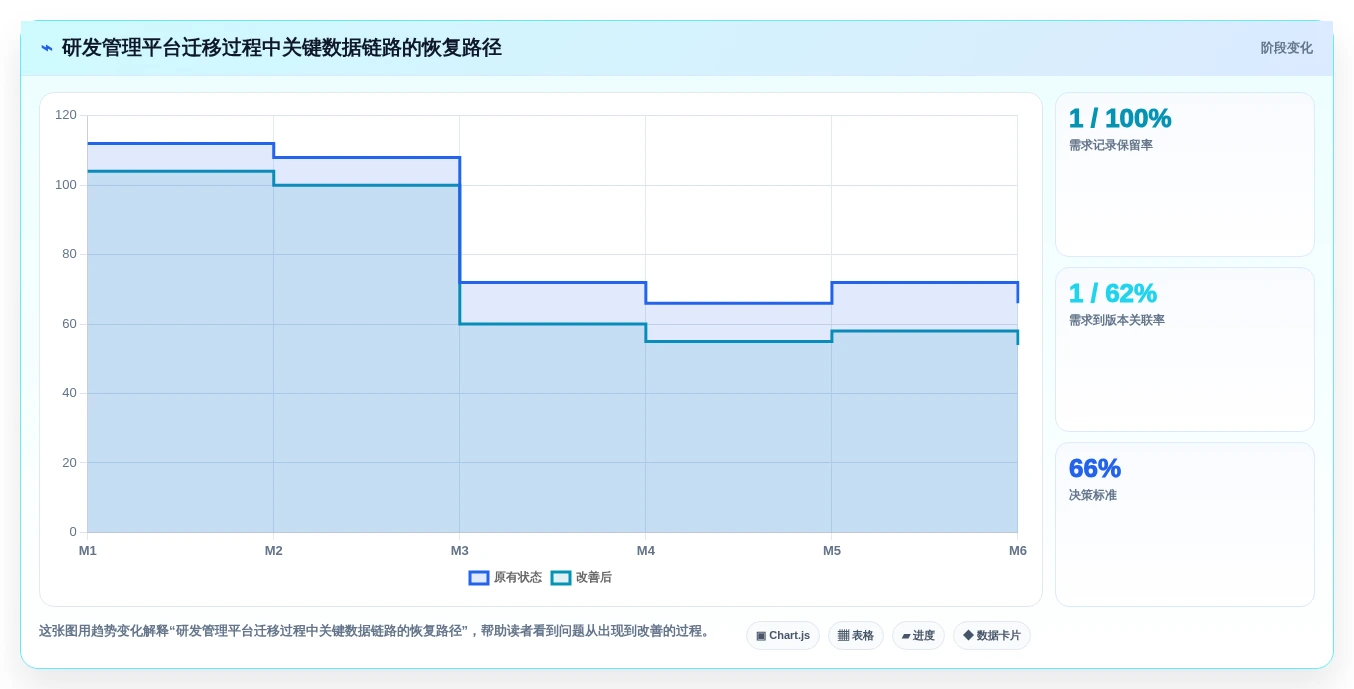This screenshot has height=689, width=1354.
Task: Toggle the 改善后 legend swatch
Action: click(x=561, y=578)
